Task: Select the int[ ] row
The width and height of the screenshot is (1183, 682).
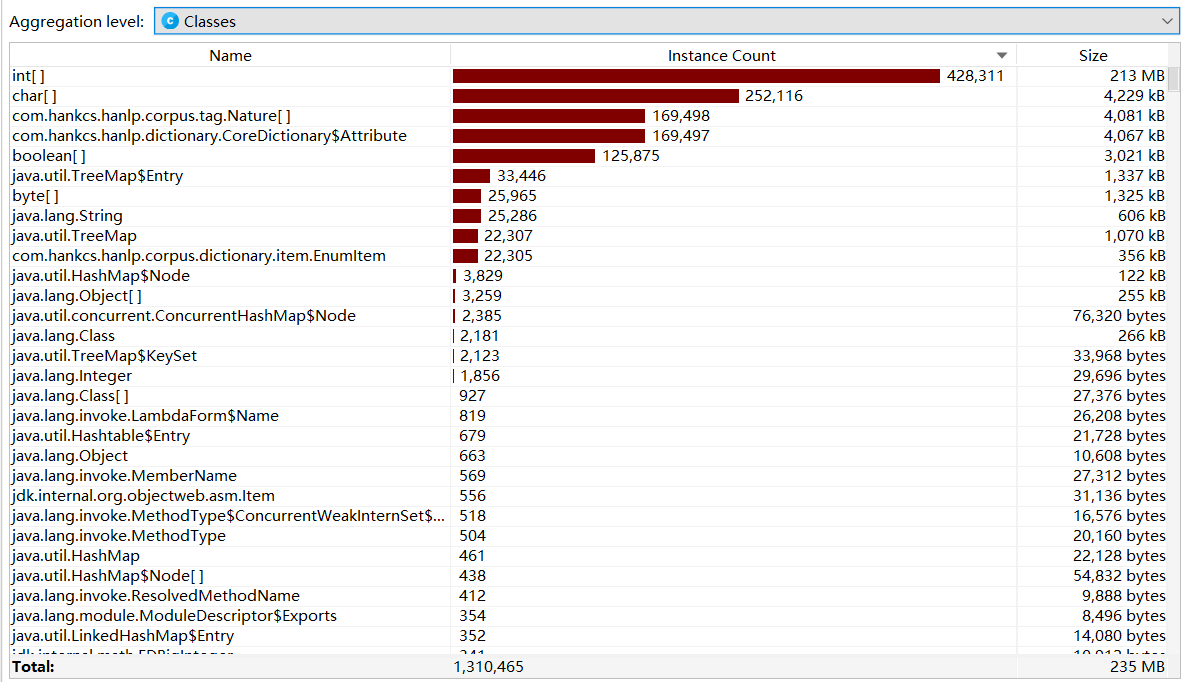Action: point(589,75)
